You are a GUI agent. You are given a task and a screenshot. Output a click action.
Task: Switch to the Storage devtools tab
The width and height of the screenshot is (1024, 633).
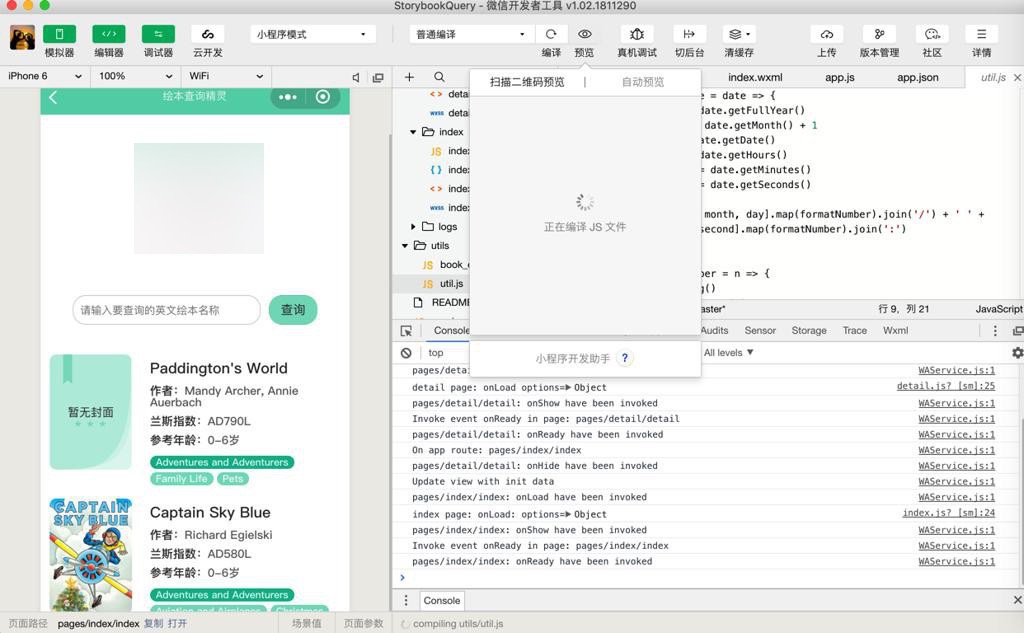(x=809, y=331)
